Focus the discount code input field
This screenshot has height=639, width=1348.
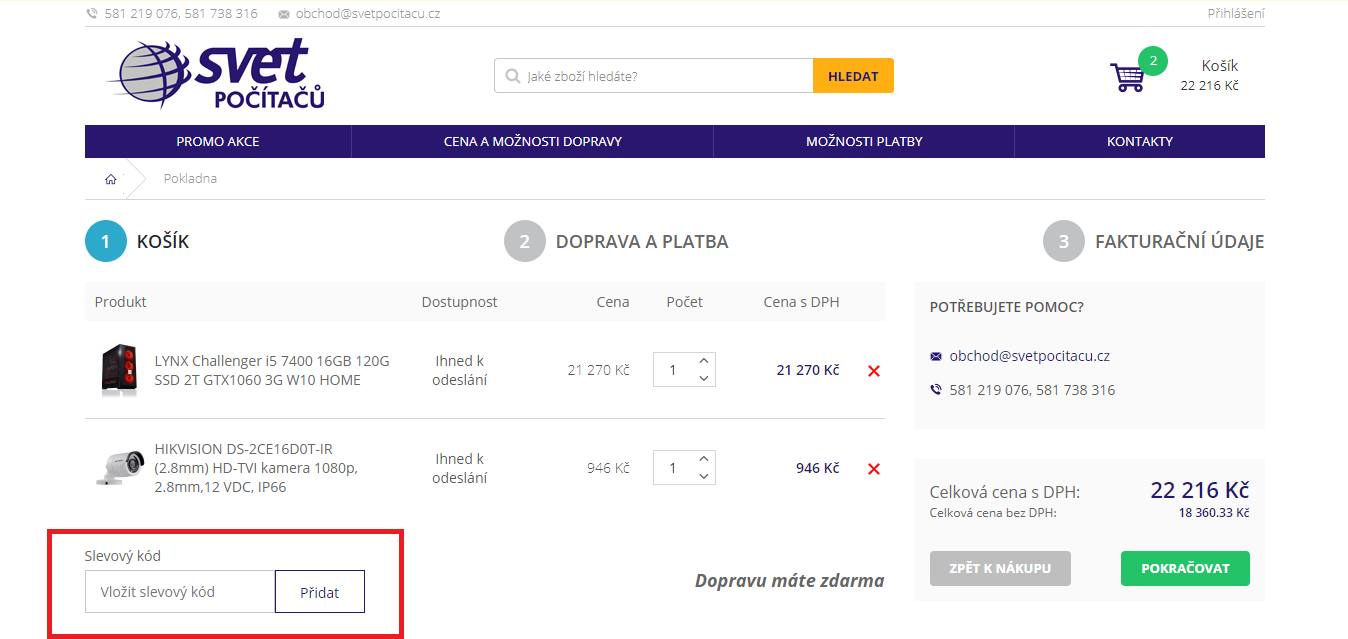click(180, 592)
